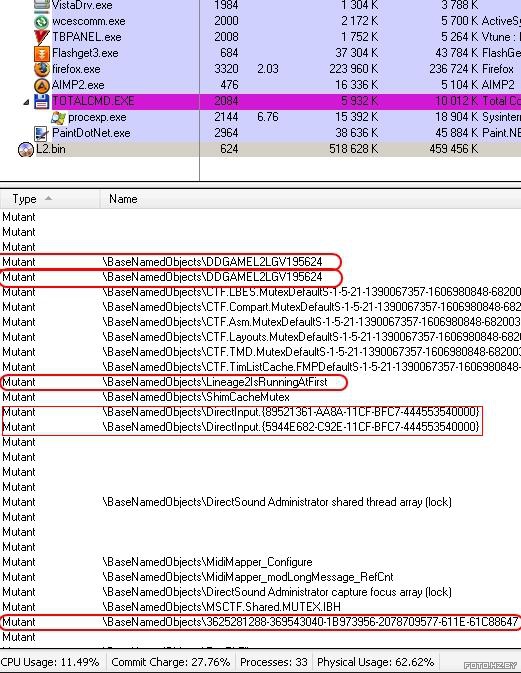Sort handles by Type column header
Screen dimensions: 521x673
pos(50,199)
